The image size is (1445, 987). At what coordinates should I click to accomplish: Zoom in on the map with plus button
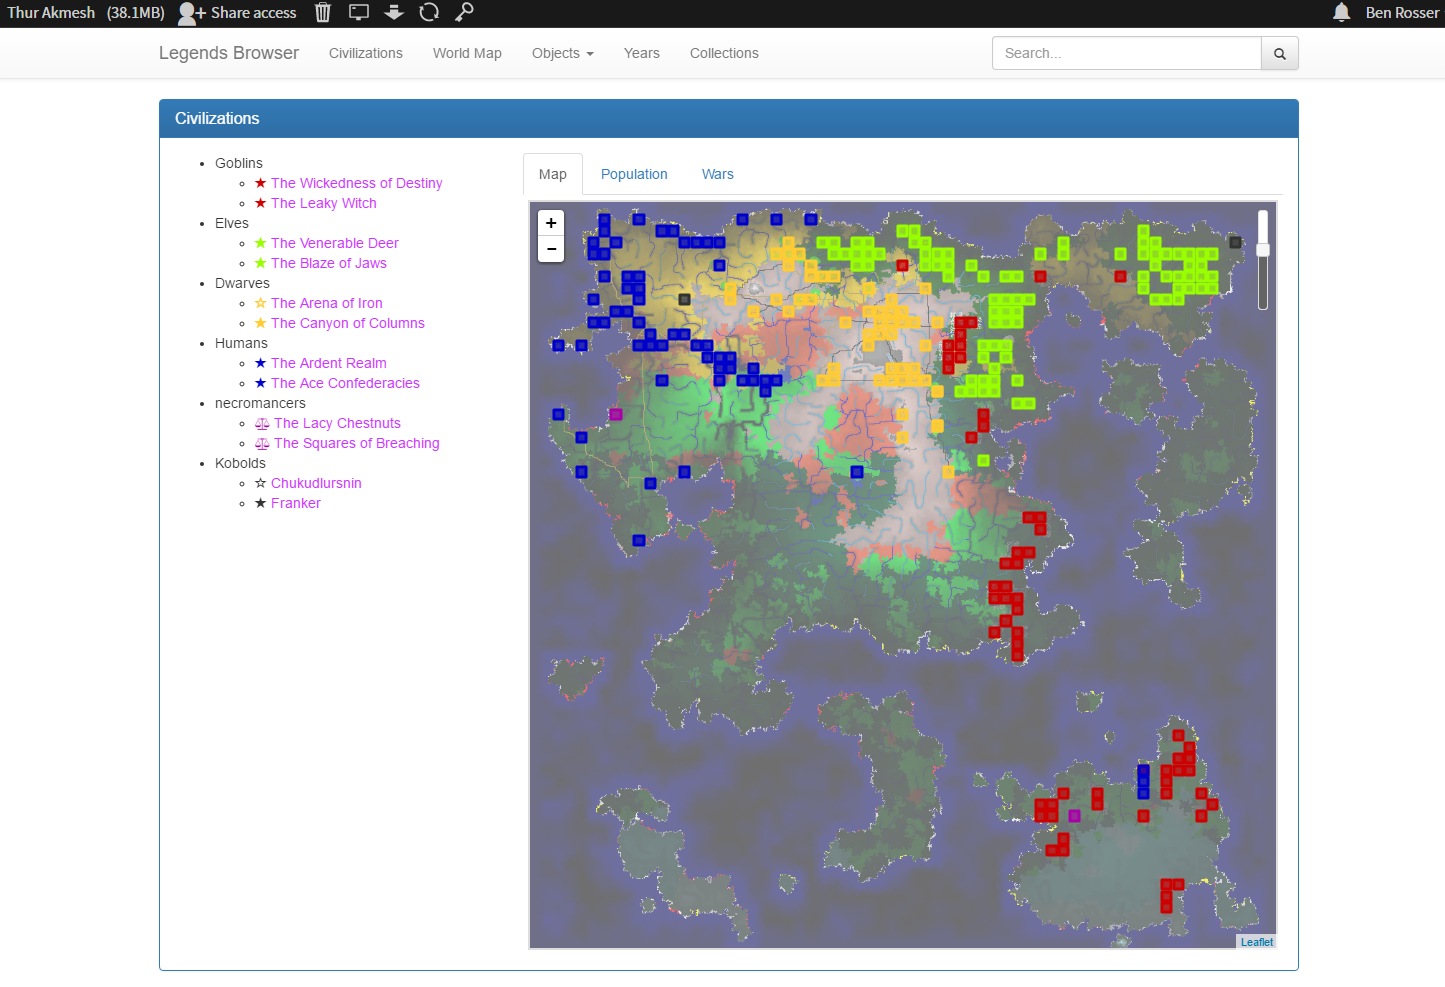coord(551,223)
